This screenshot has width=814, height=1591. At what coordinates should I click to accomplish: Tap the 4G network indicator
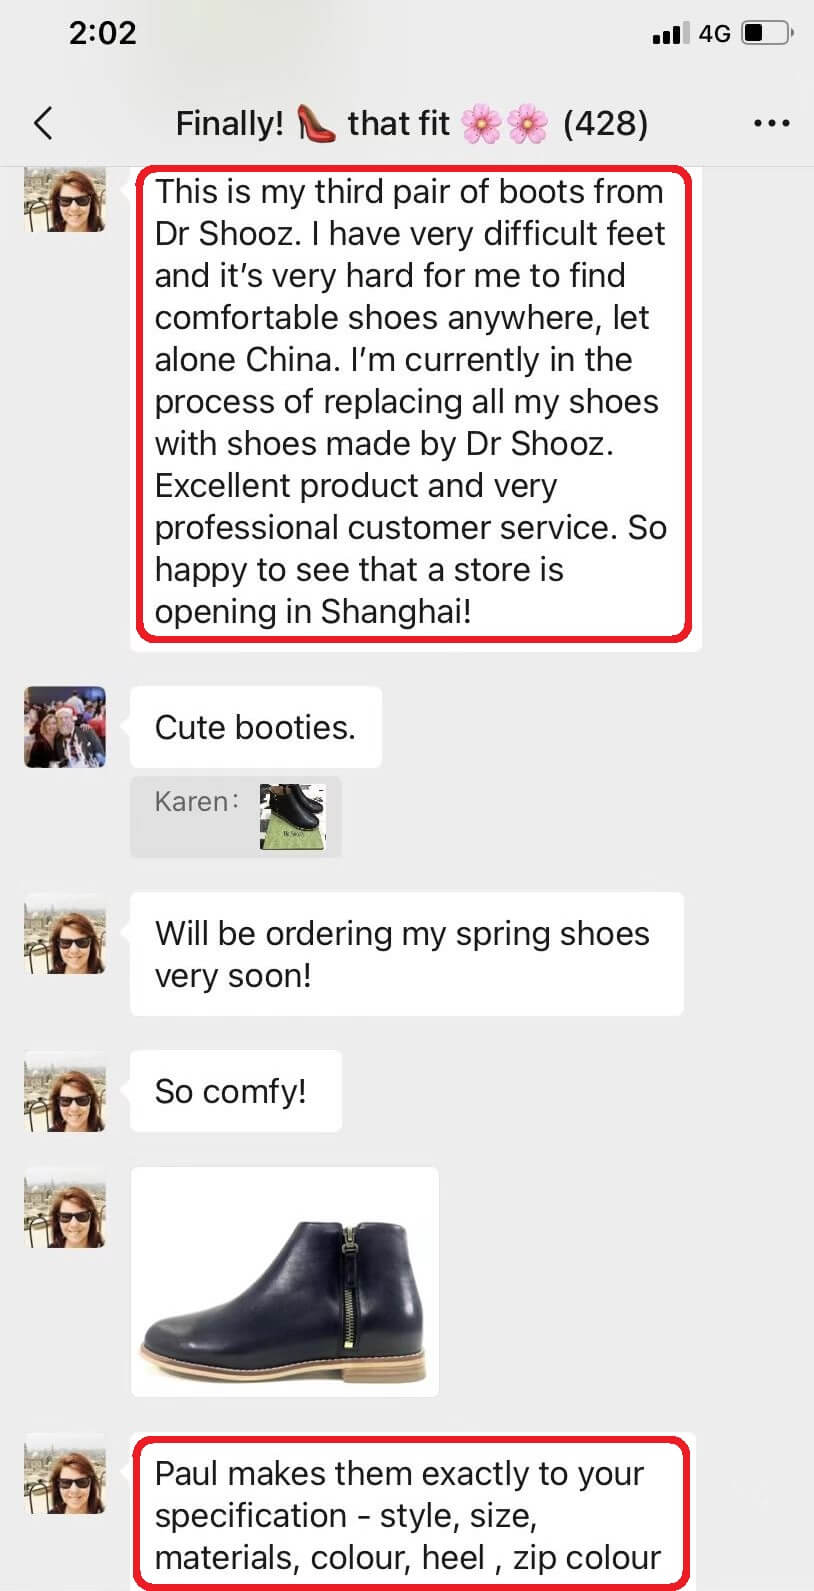[x=714, y=33]
